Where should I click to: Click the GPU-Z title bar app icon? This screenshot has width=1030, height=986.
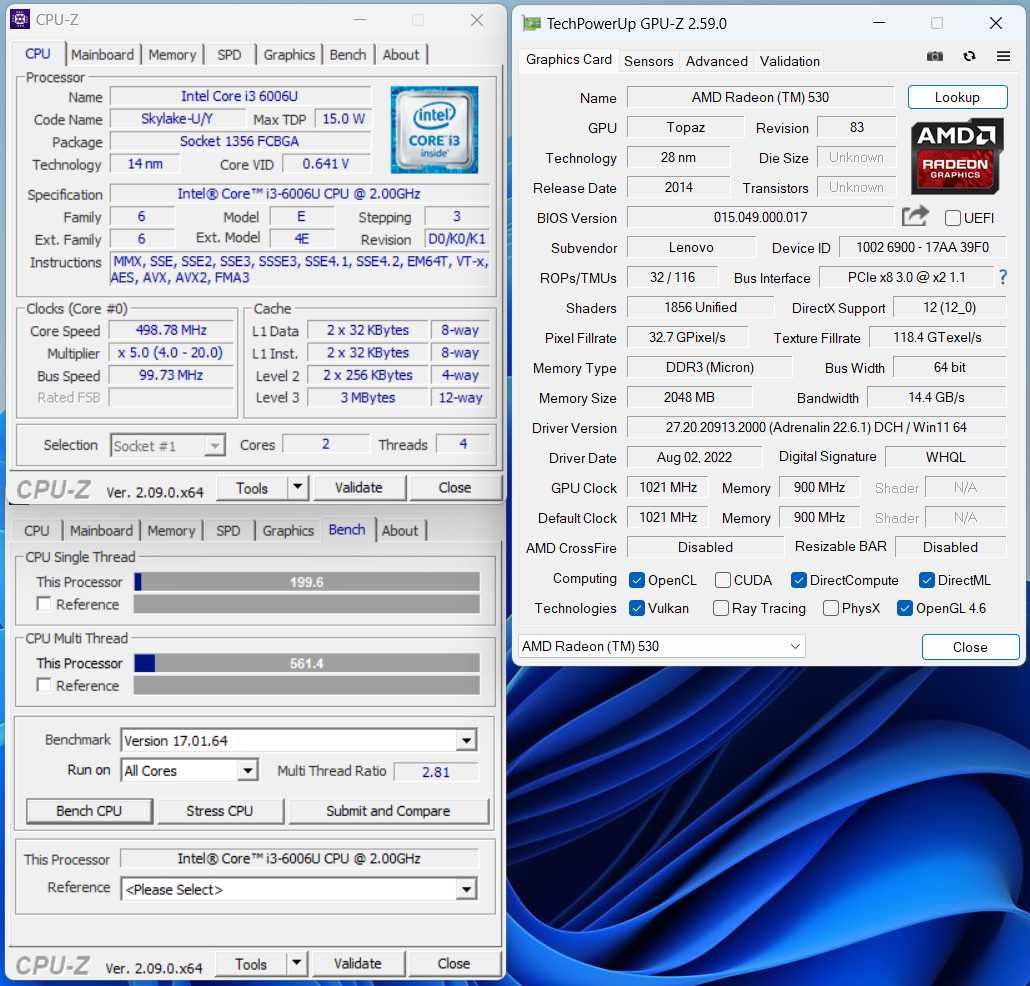point(531,24)
